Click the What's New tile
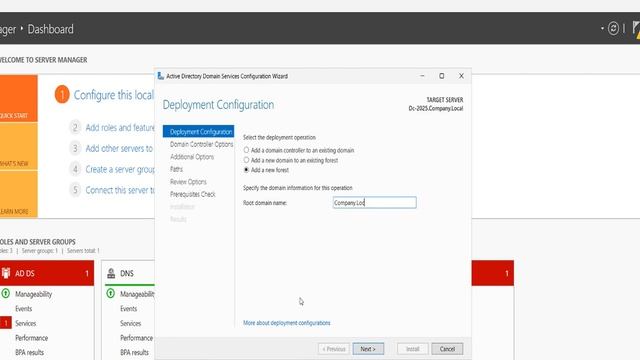The image size is (640, 360). point(19,147)
